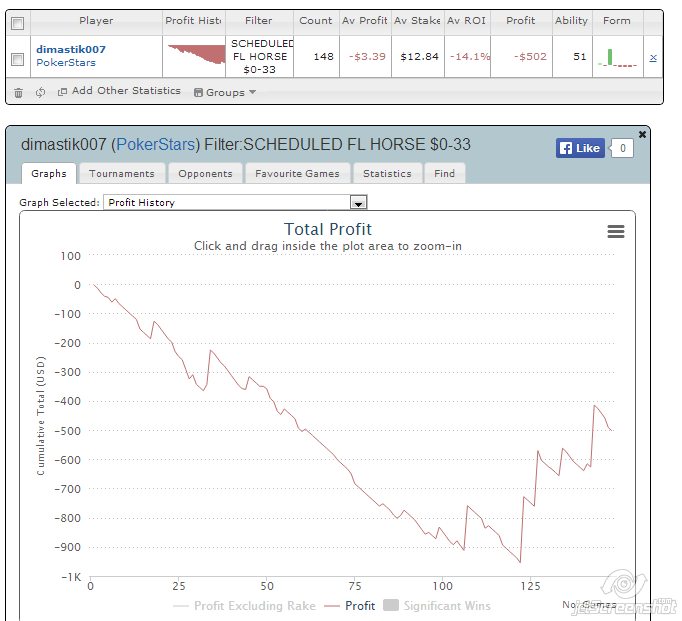Screen dimensions: 682x621
Task: Click the -$502 profit value
Action: coord(530,57)
